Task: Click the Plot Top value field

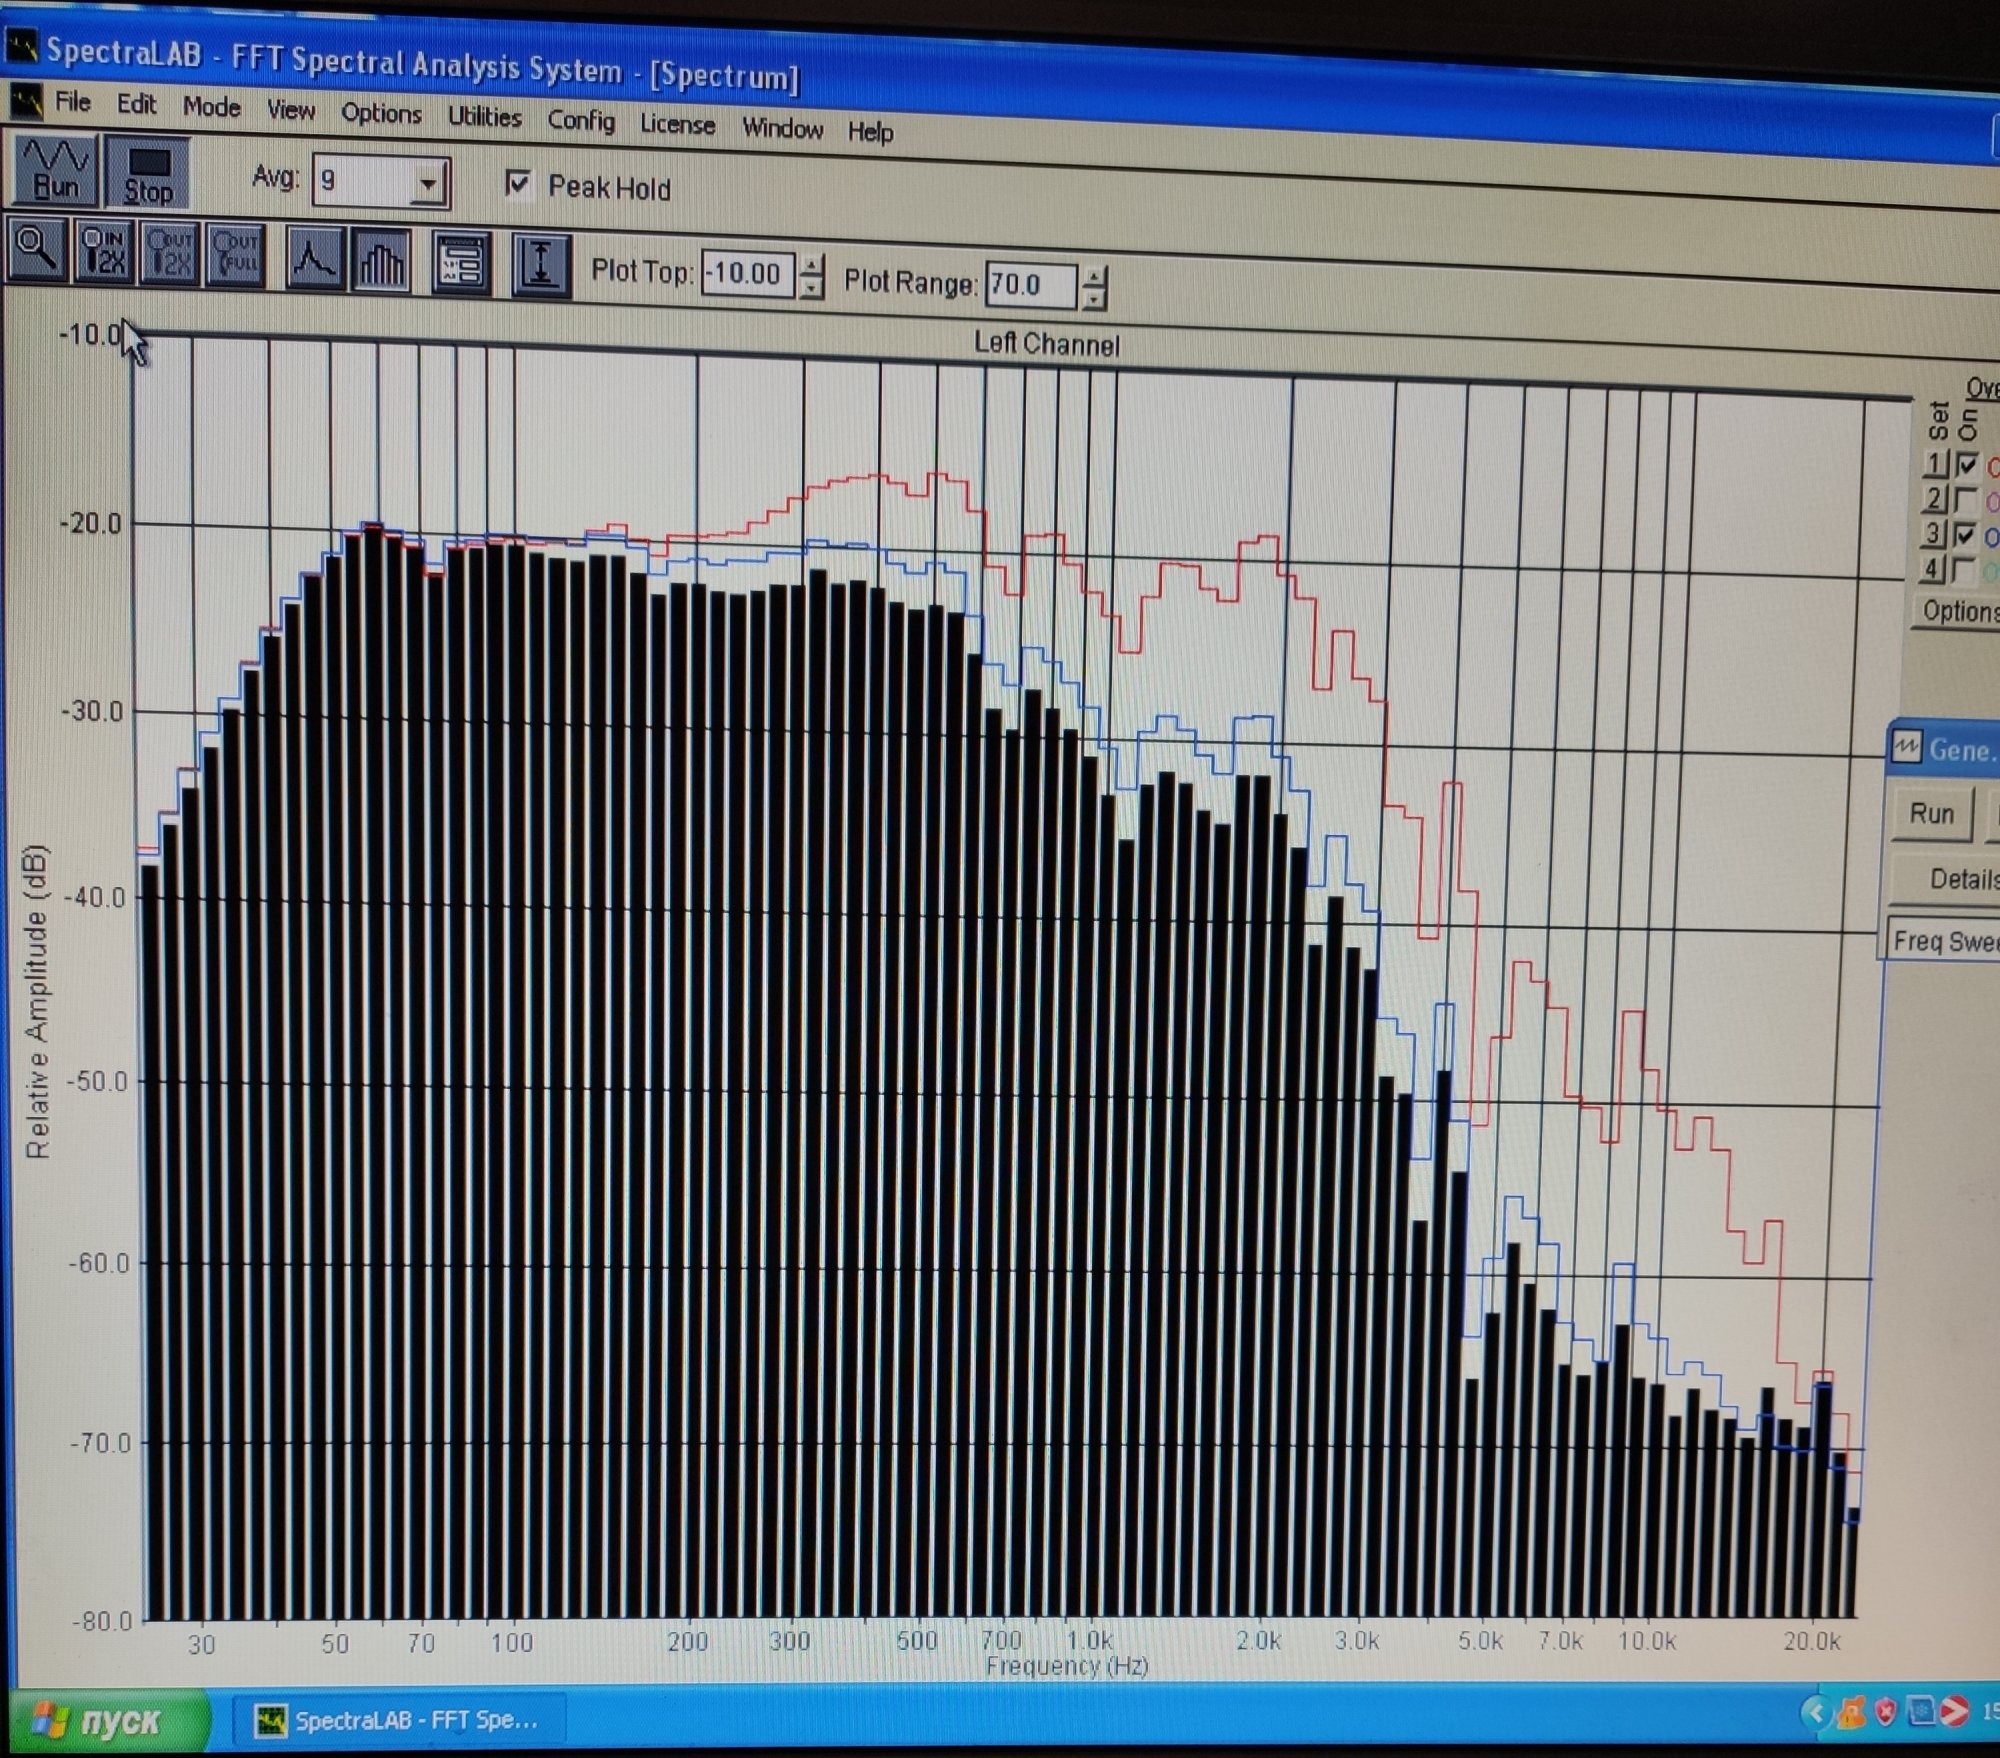Action: click(x=748, y=274)
